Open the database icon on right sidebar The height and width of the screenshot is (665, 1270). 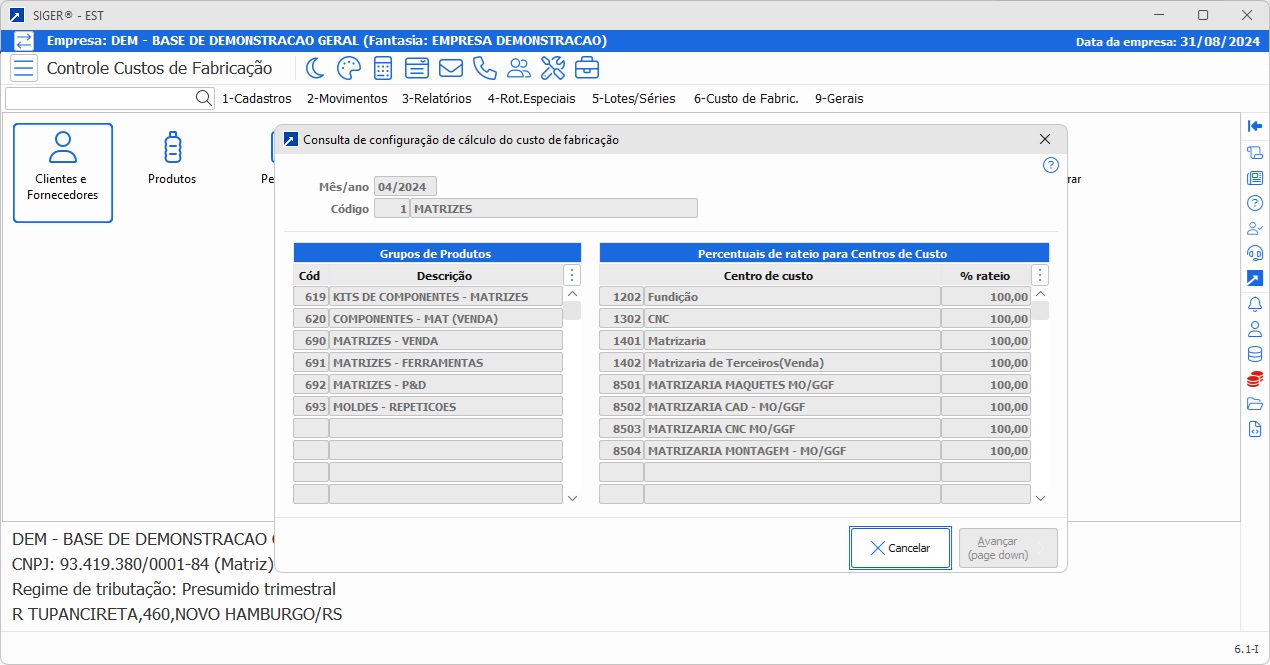(x=1256, y=354)
